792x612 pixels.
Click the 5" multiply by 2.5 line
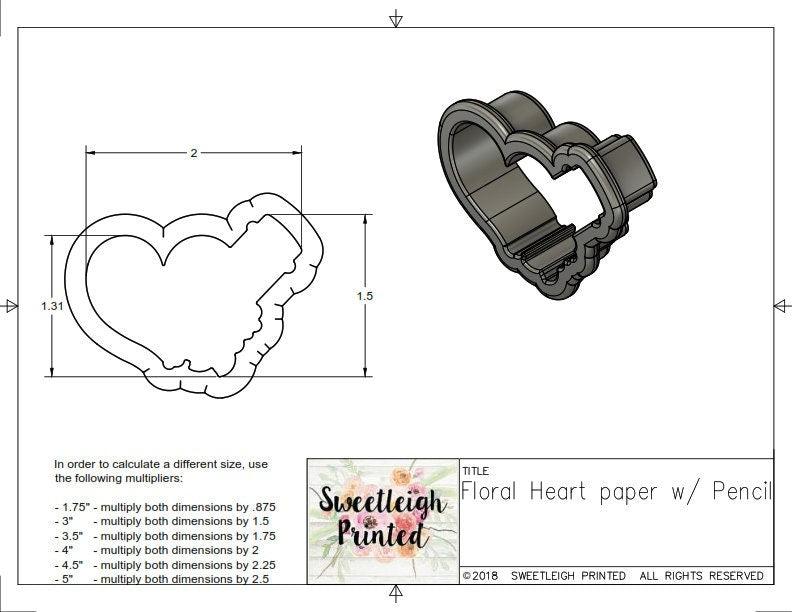(x=162, y=579)
